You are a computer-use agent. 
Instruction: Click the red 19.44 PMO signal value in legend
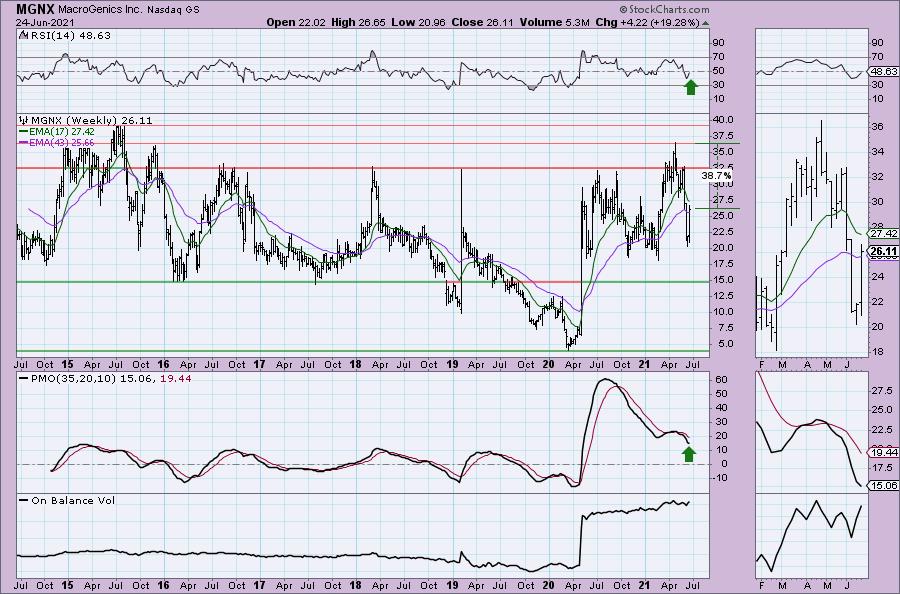(x=177, y=378)
